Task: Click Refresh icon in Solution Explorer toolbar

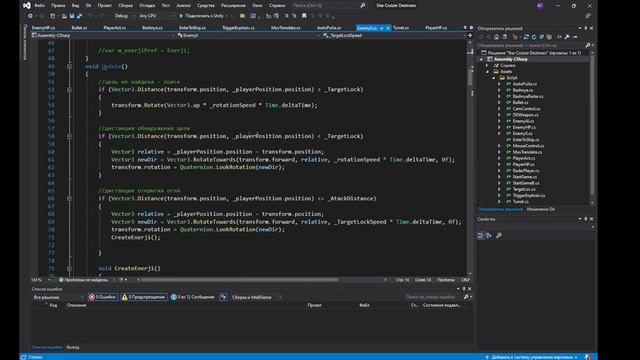Action: pos(534,37)
